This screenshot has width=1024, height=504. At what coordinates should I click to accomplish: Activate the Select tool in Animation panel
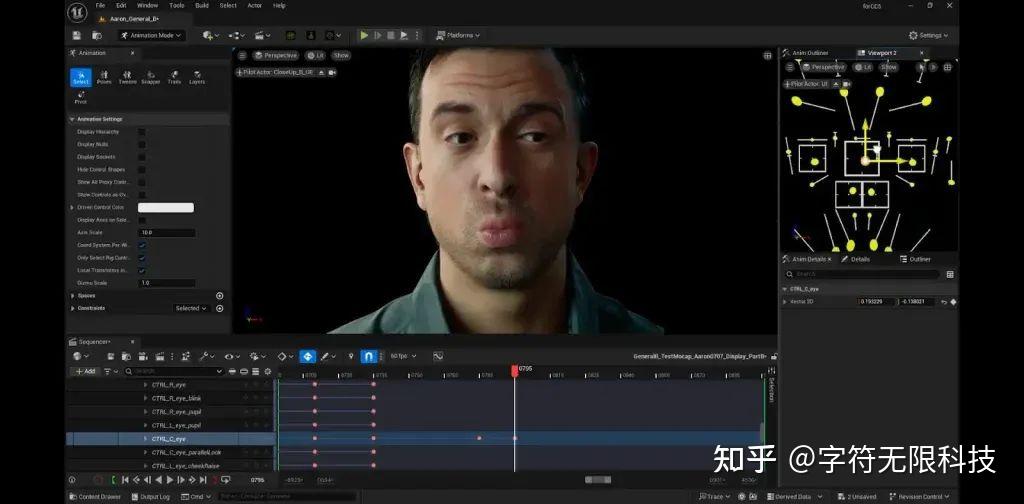pos(81,78)
